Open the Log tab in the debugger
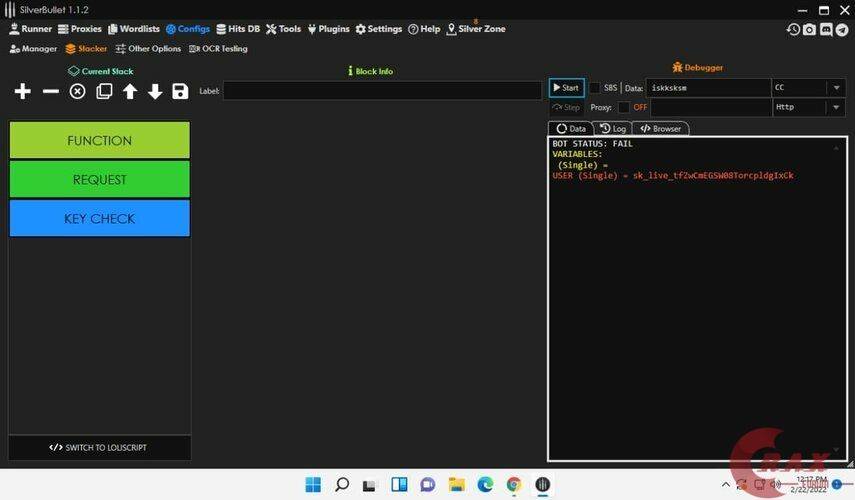The image size is (855, 500). (x=612, y=129)
